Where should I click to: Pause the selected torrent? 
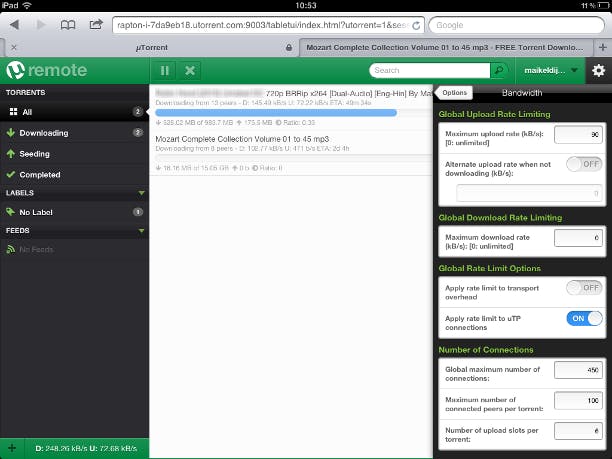[x=165, y=71]
